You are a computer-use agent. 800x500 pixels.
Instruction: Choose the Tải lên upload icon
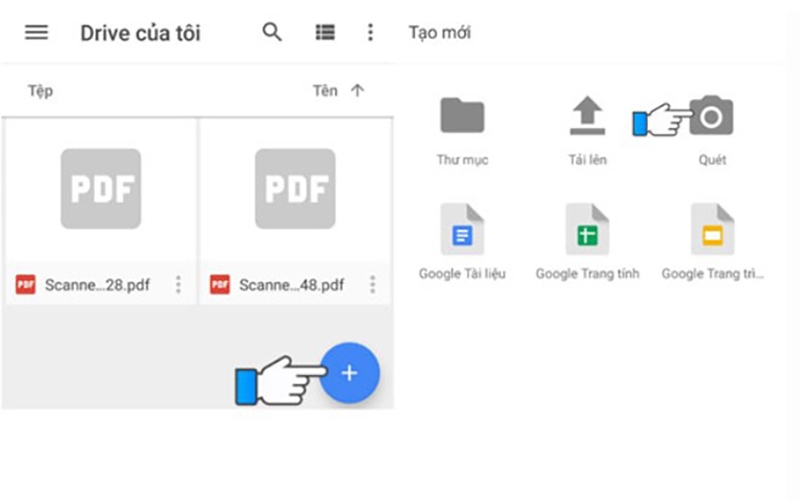[587, 115]
